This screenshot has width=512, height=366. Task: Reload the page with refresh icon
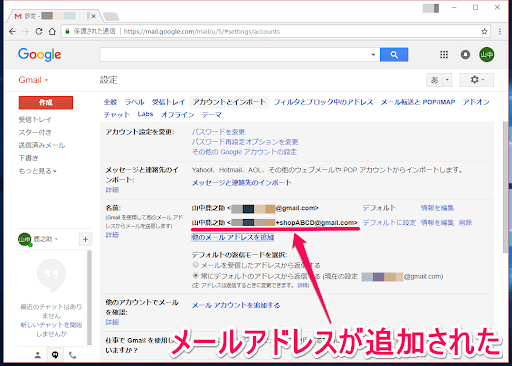pyautogui.click(x=39, y=32)
